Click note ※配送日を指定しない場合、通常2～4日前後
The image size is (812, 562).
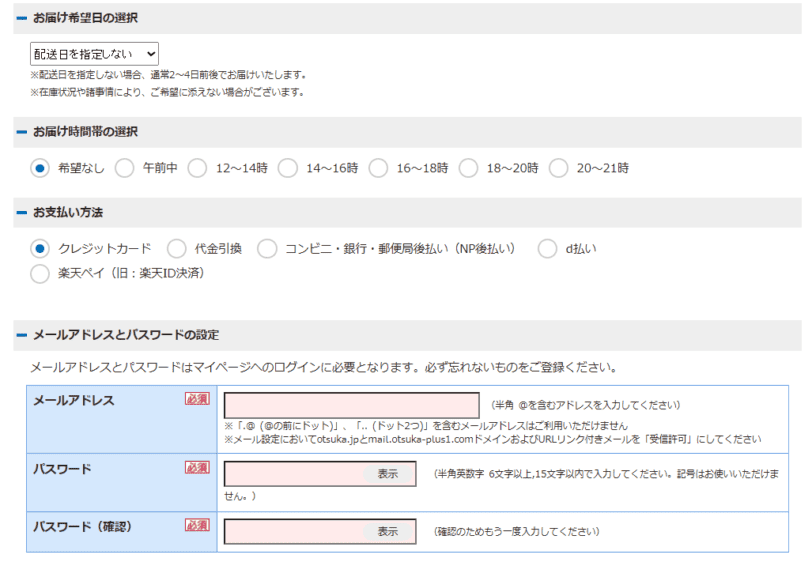(x=168, y=75)
